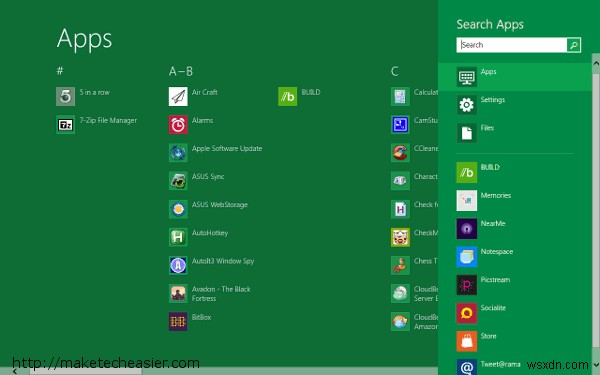Screen dimensions: 600x375
Task: Click the horizontal scrollbar left arrow
Action: click(15, 371)
